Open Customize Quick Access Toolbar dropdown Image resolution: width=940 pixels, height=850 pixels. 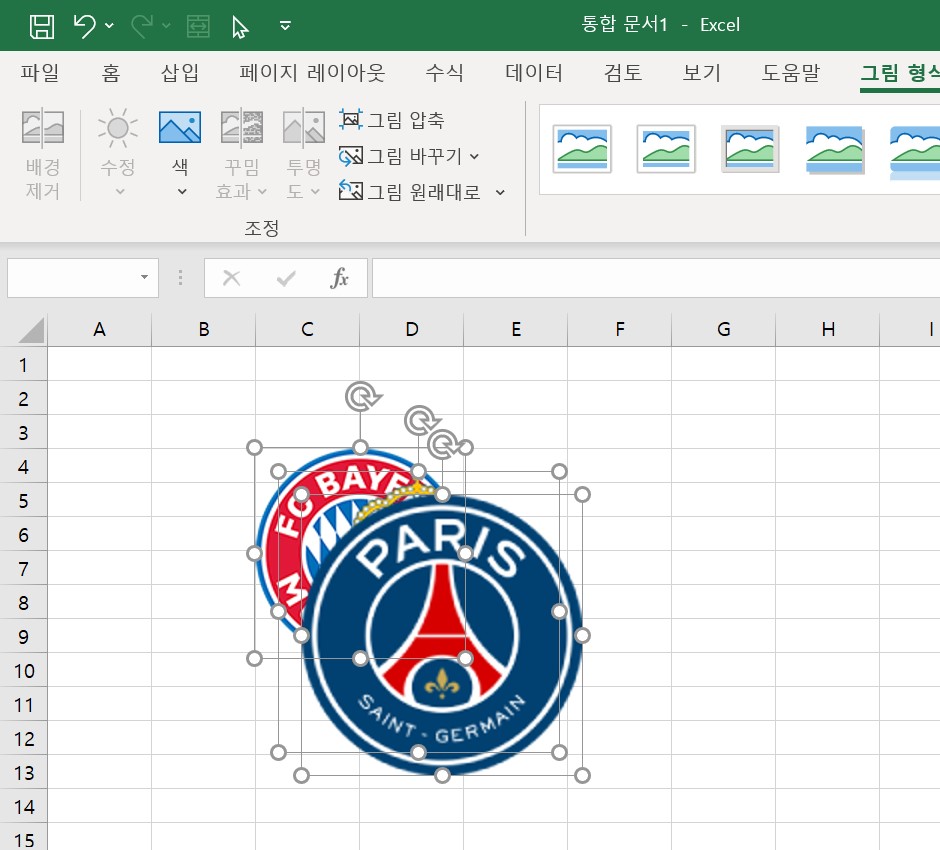click(x=285, y=25)
